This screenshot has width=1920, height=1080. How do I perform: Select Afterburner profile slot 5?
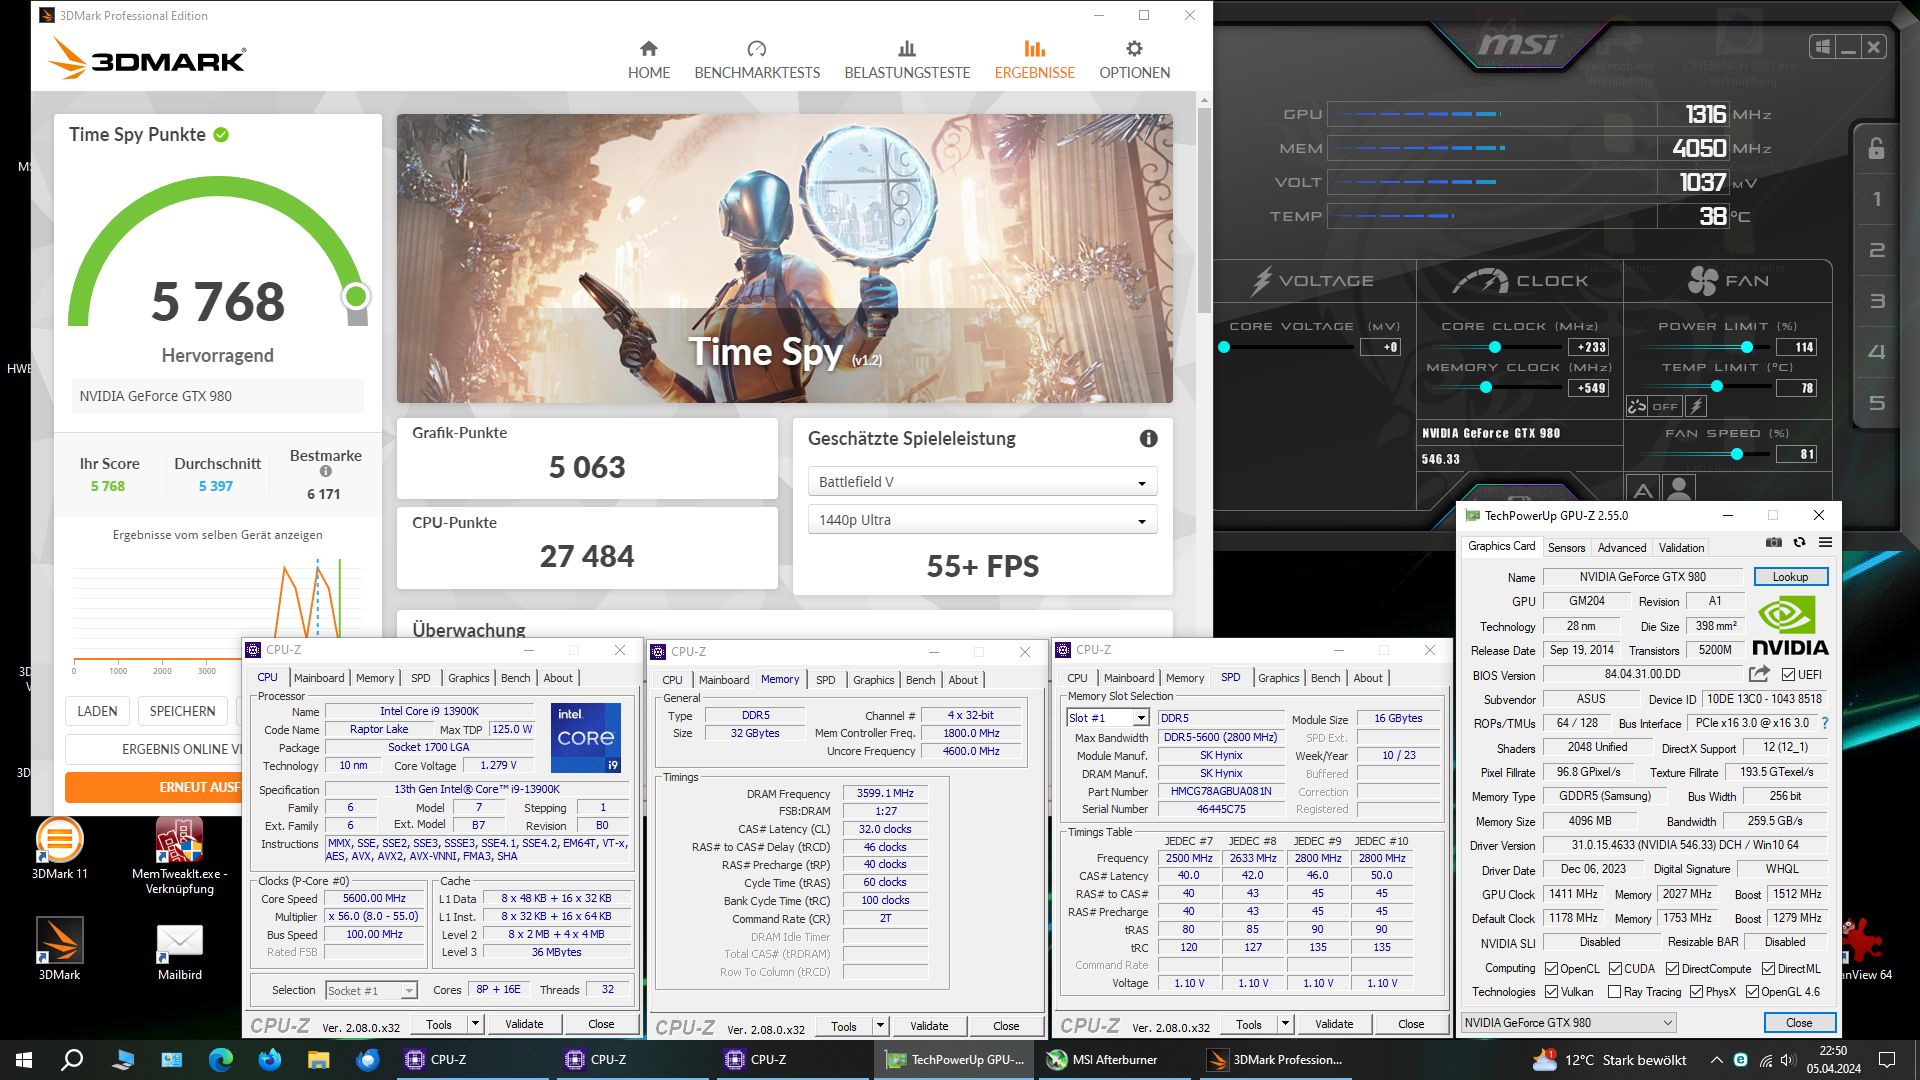1877,403
